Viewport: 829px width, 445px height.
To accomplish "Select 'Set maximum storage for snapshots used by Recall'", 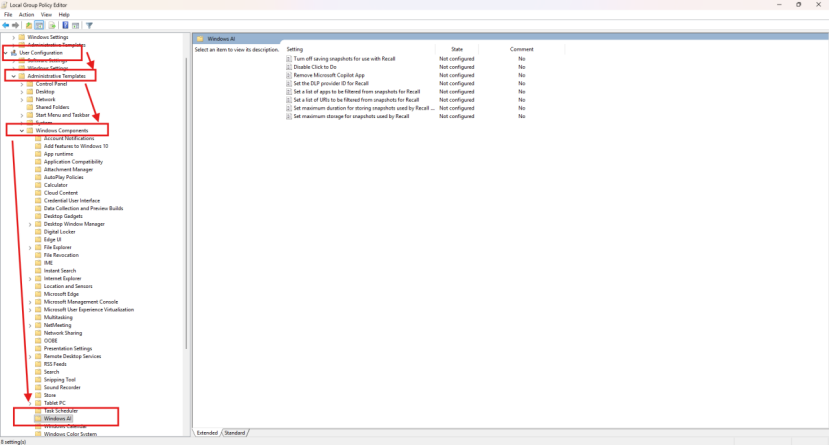I will coord(351,116).
